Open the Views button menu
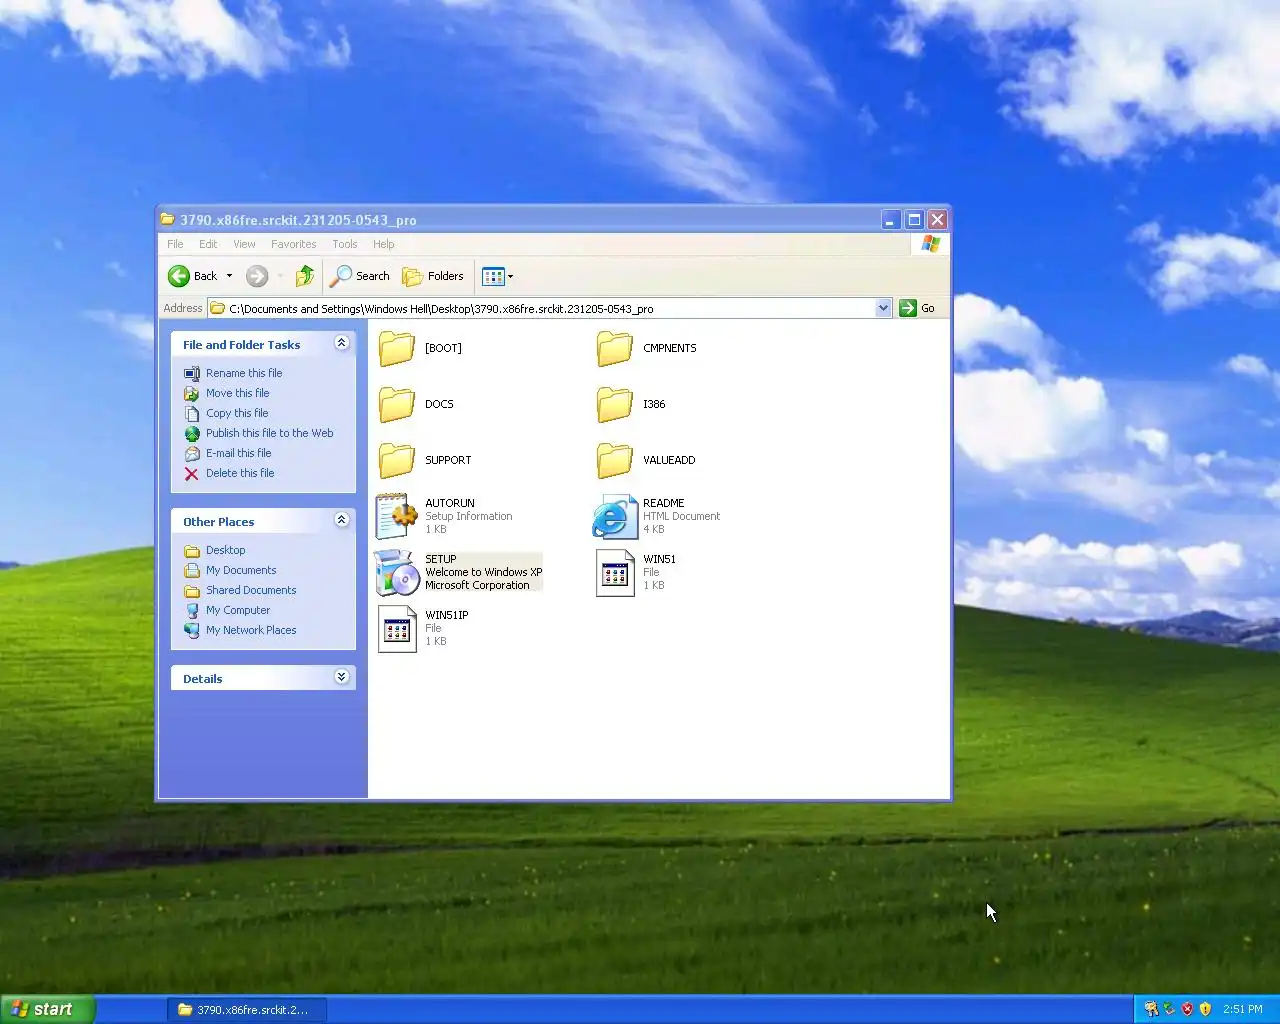This screenshot has height=1024, width=1280. (497, 276)
